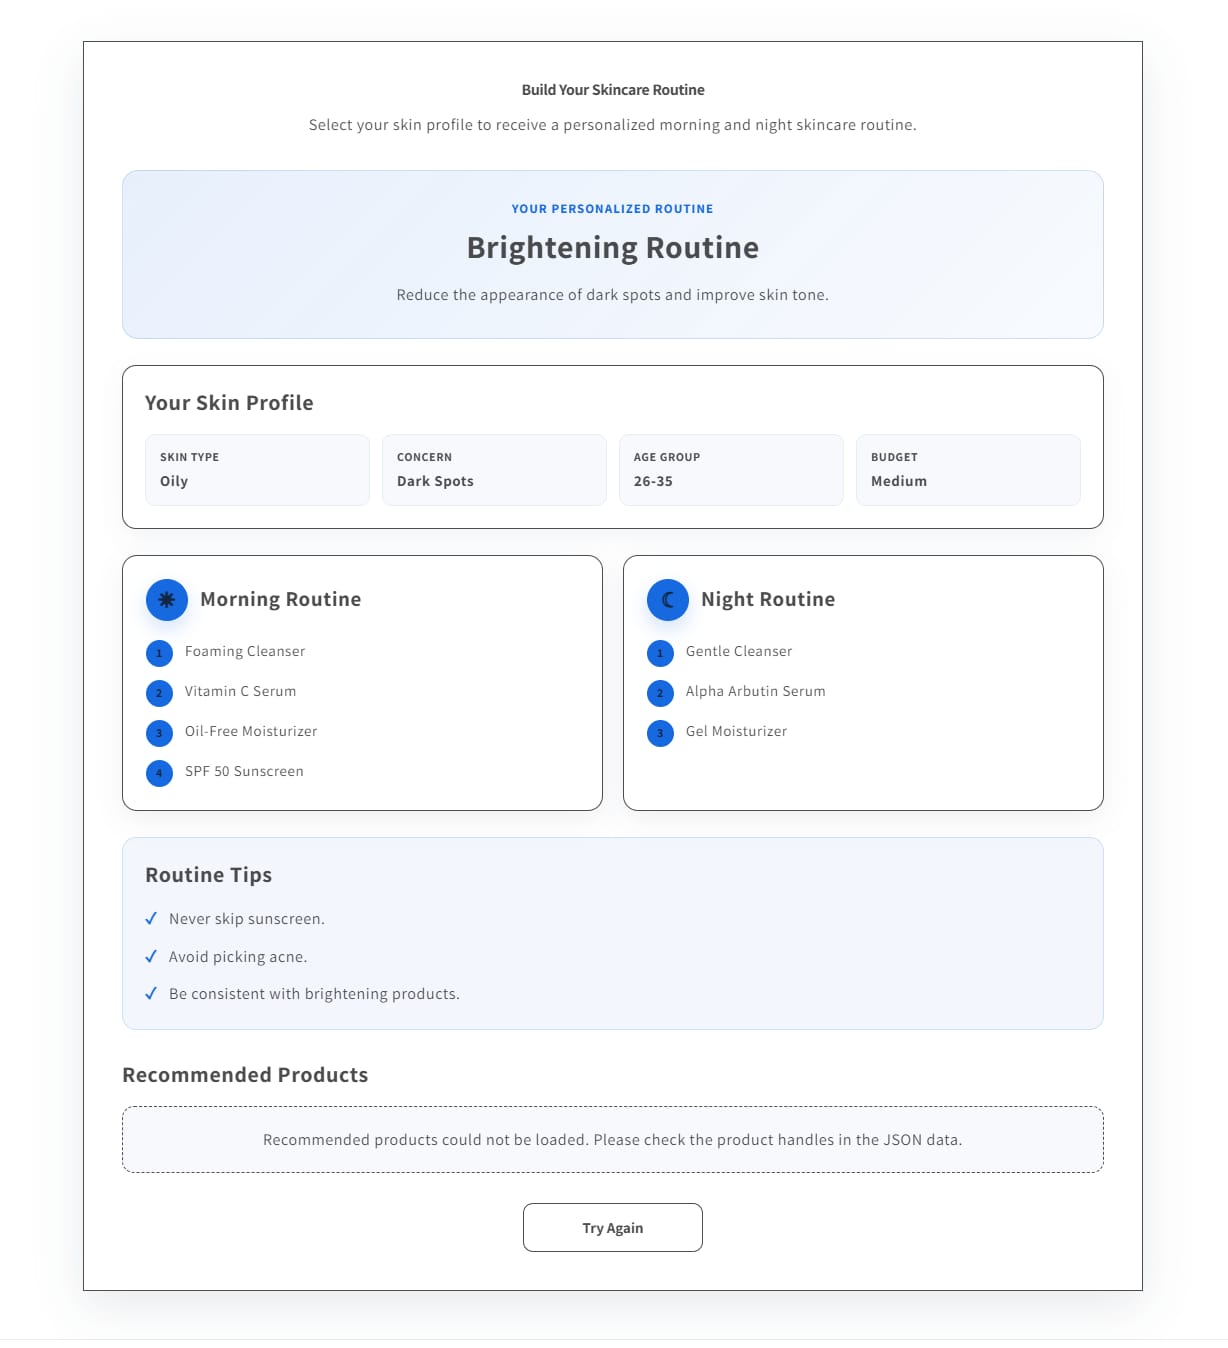Click checkmark next to Never skip sunscreen
The height and width of the screenshot is (1348, 1228).
pyautogui.click(x=151, y=918)
